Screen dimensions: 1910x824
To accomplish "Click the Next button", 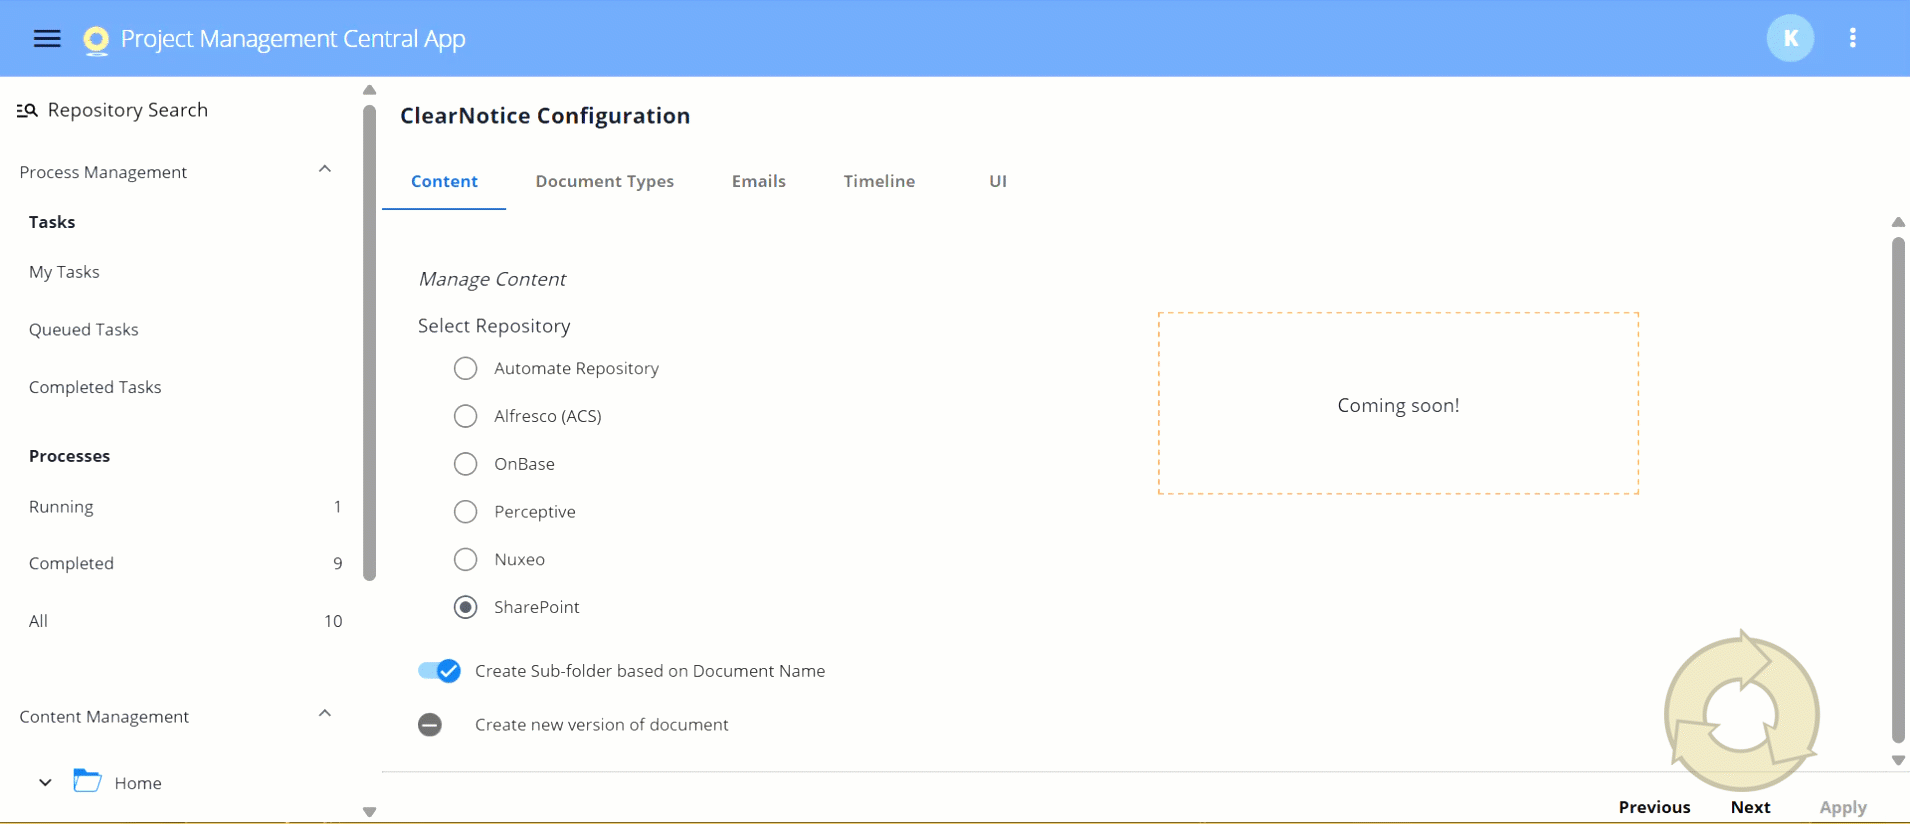I will point(1750,807).
